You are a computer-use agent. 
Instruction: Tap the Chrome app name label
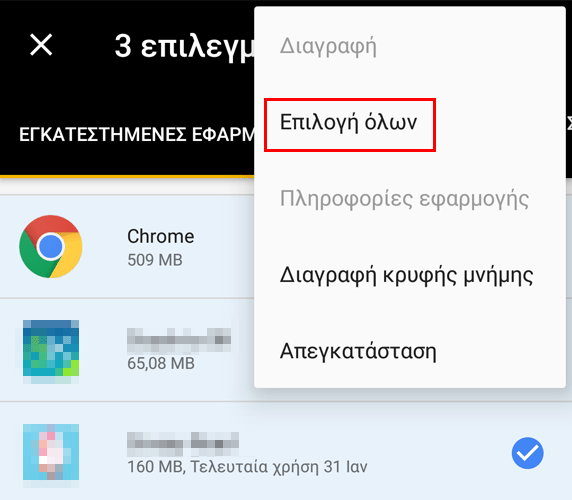coord(161,236)
